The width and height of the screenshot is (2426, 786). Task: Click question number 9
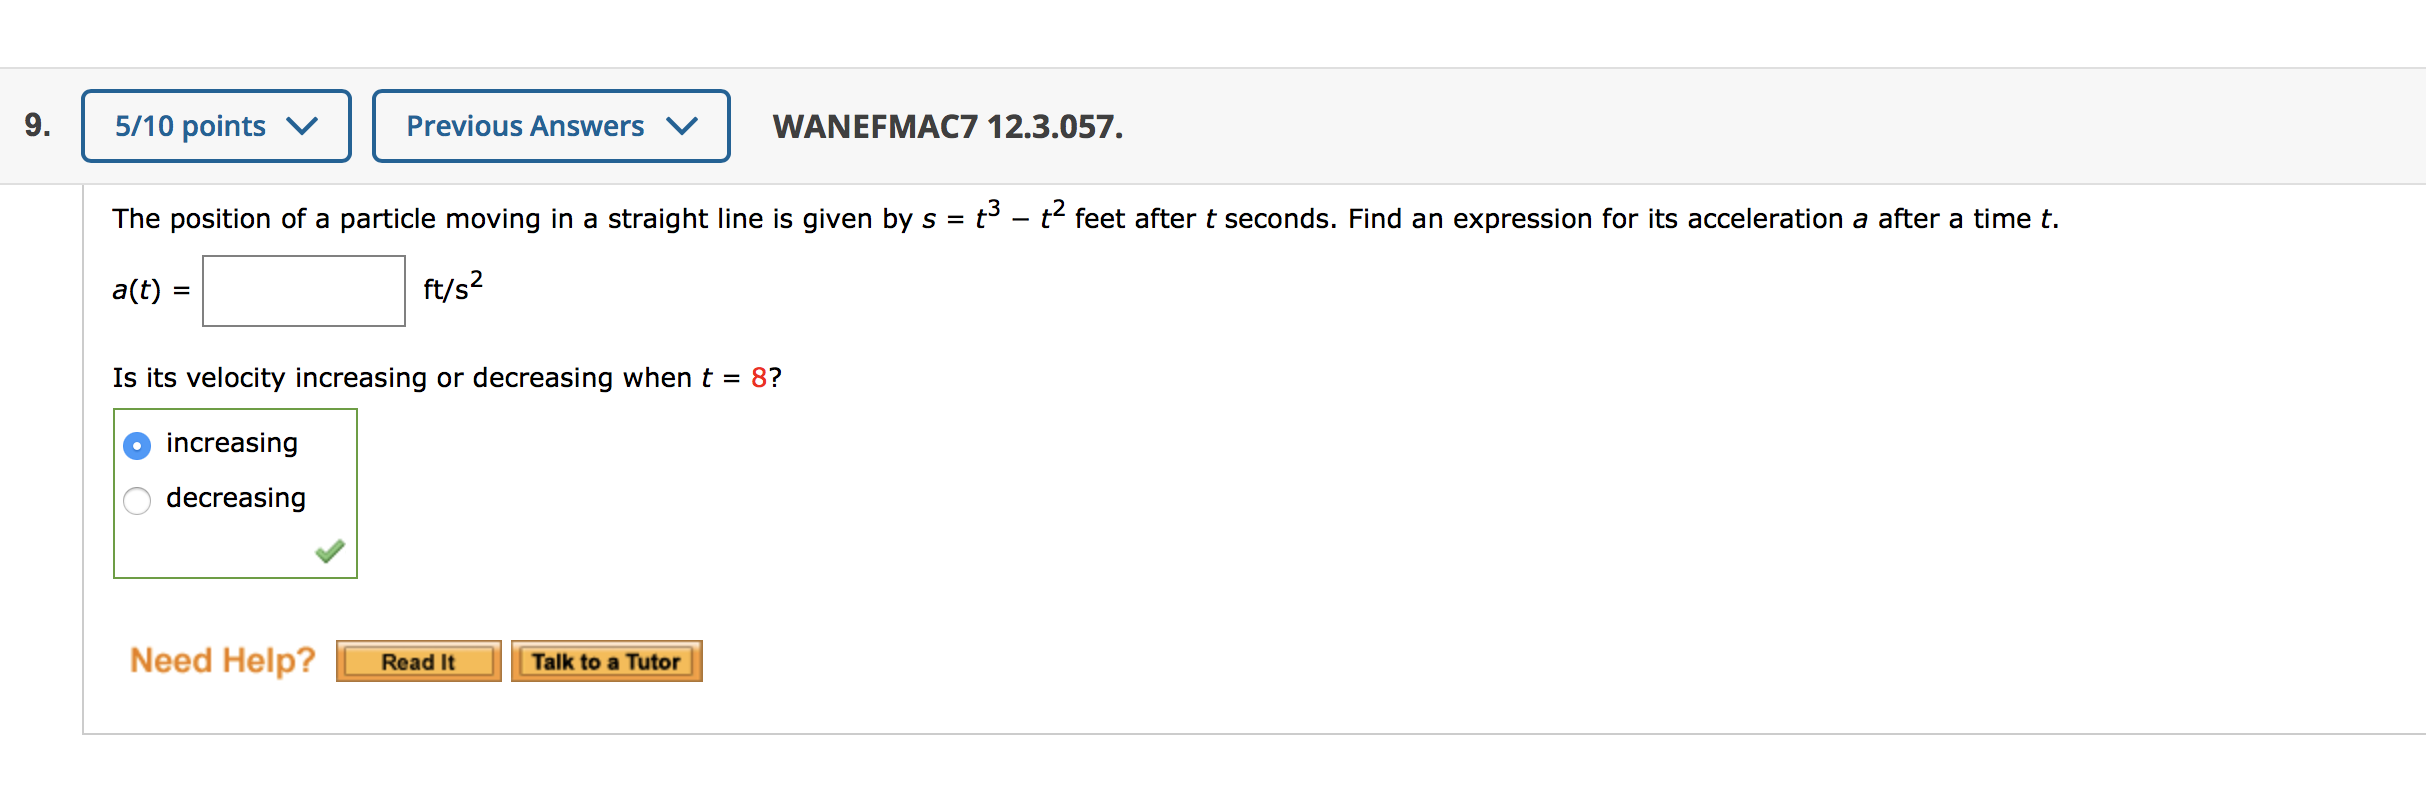point(33,124)
